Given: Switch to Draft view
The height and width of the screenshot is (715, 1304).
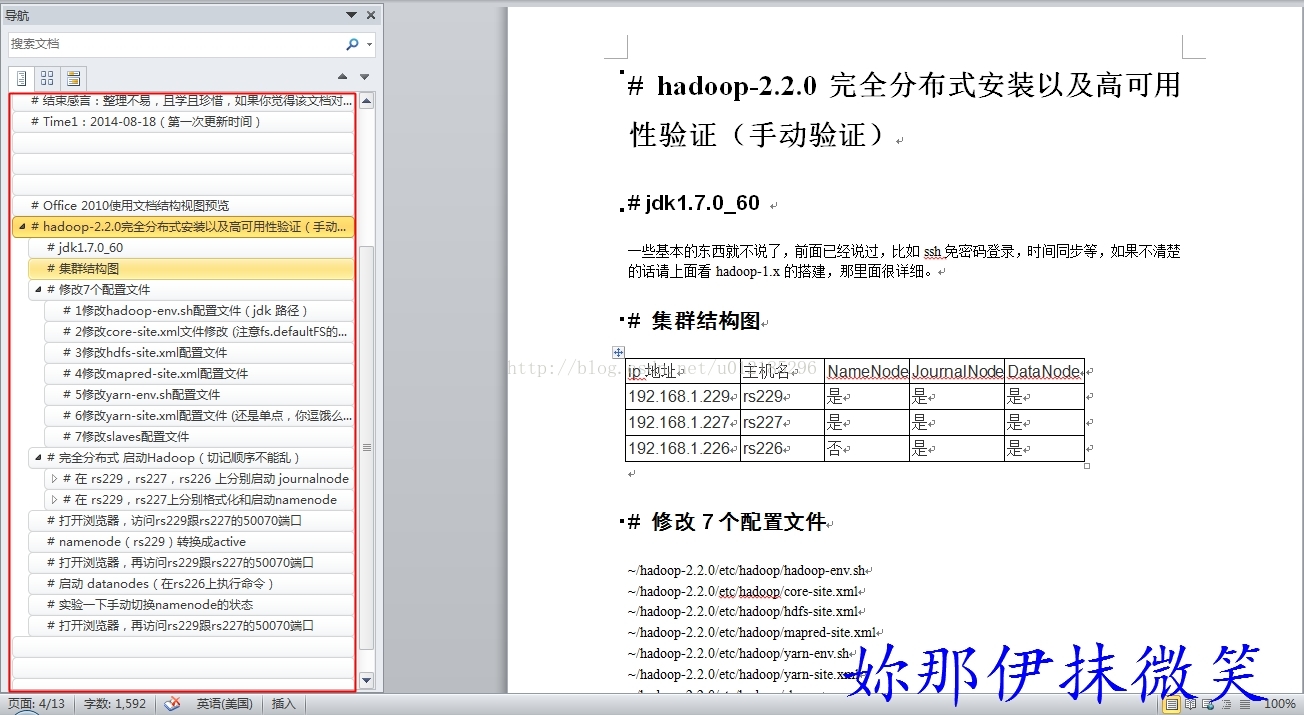Looking at the screenshot, I should (x=1244, y=704).
